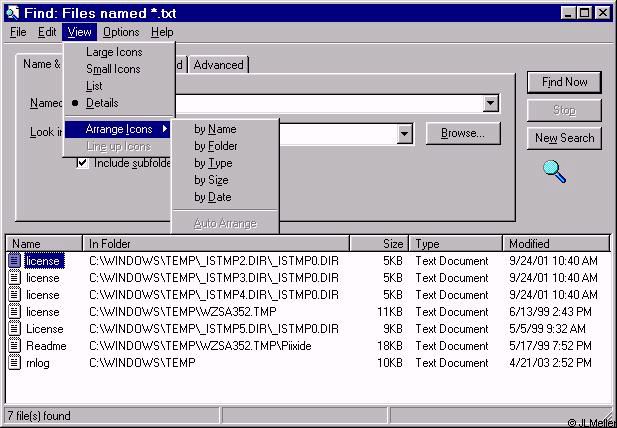Expand the Named combo box dropdown
Viewport: 617px width, 428px height.
click(x=490, y=103)
